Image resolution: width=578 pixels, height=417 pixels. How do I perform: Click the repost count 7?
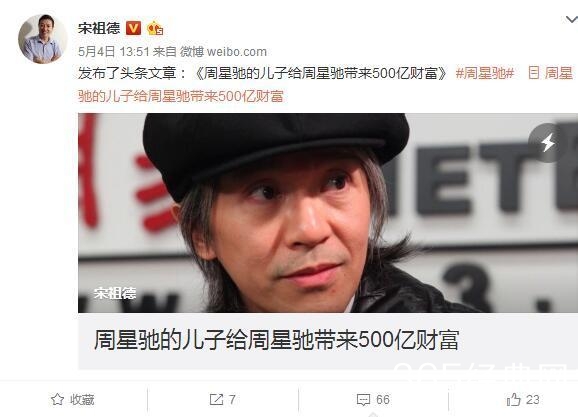pyautogui.click(x=232, y=399)
